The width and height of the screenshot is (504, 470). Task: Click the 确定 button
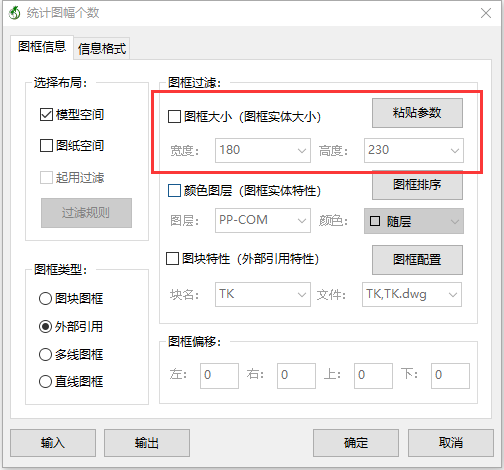point(356,443)
